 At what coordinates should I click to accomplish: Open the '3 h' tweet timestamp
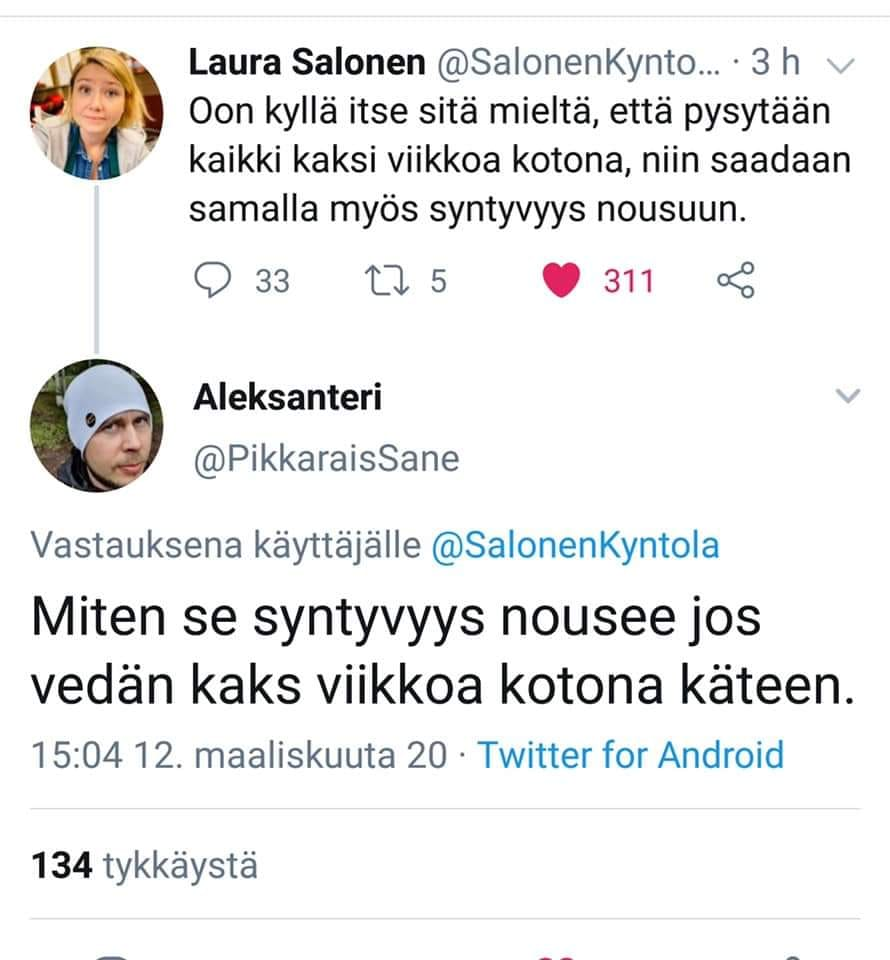[775, 64]
